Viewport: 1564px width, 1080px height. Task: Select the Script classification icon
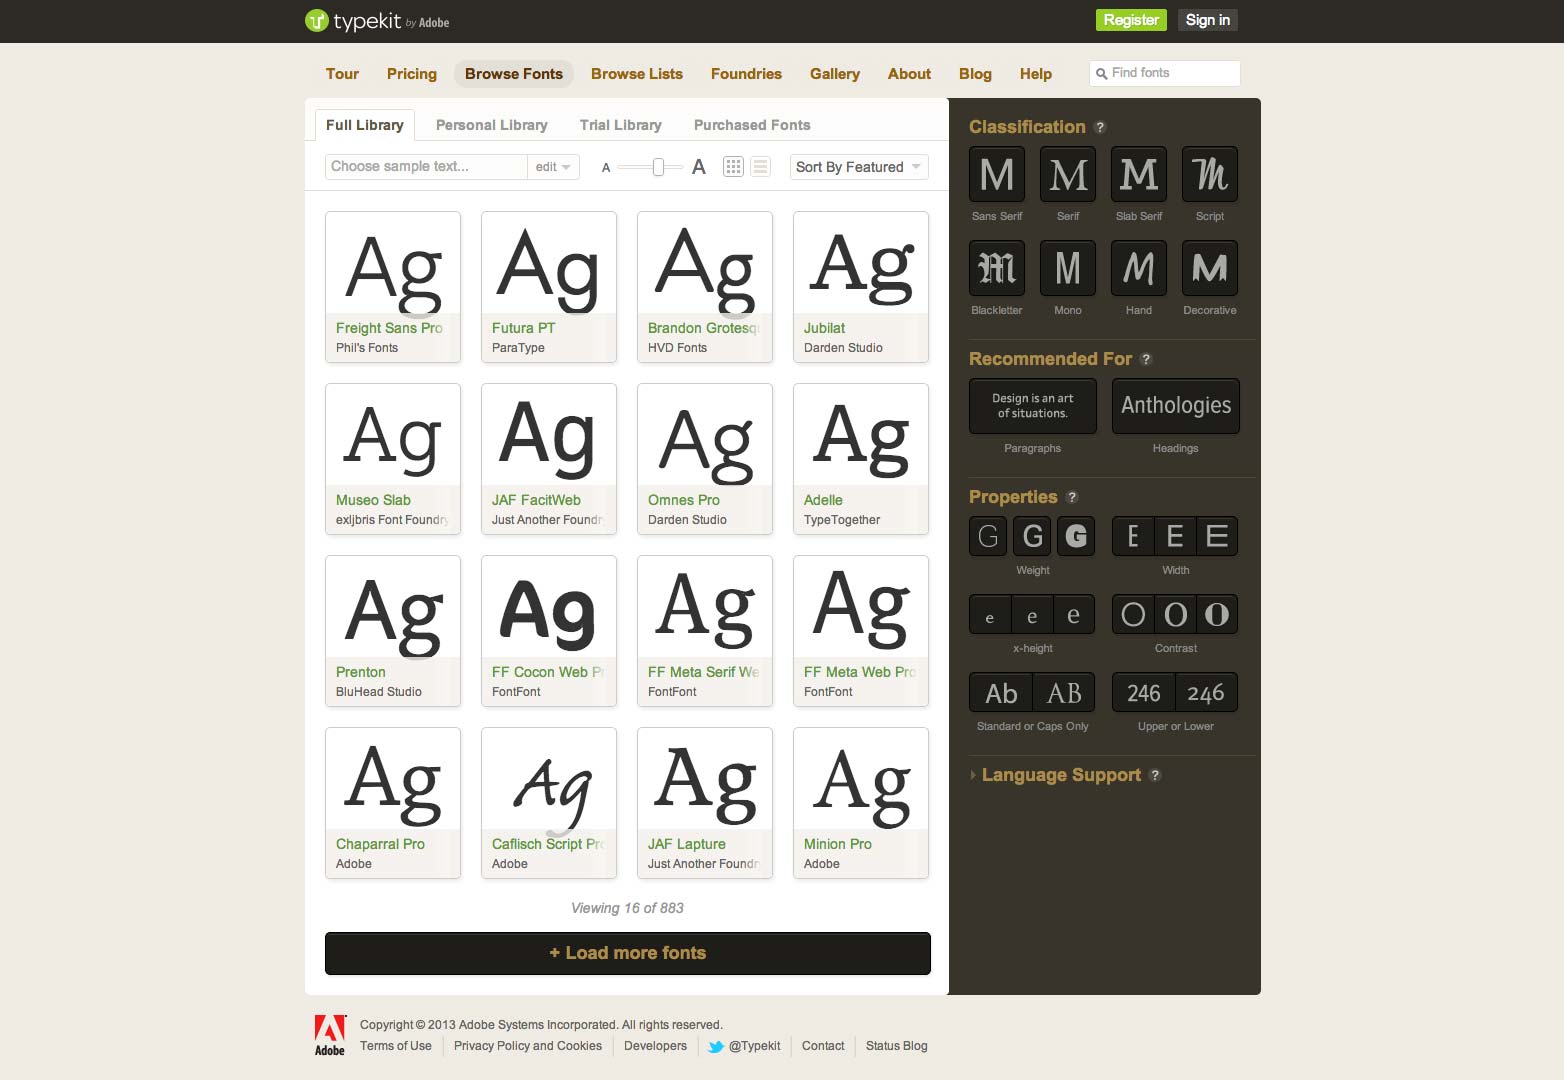[1210, 174]
